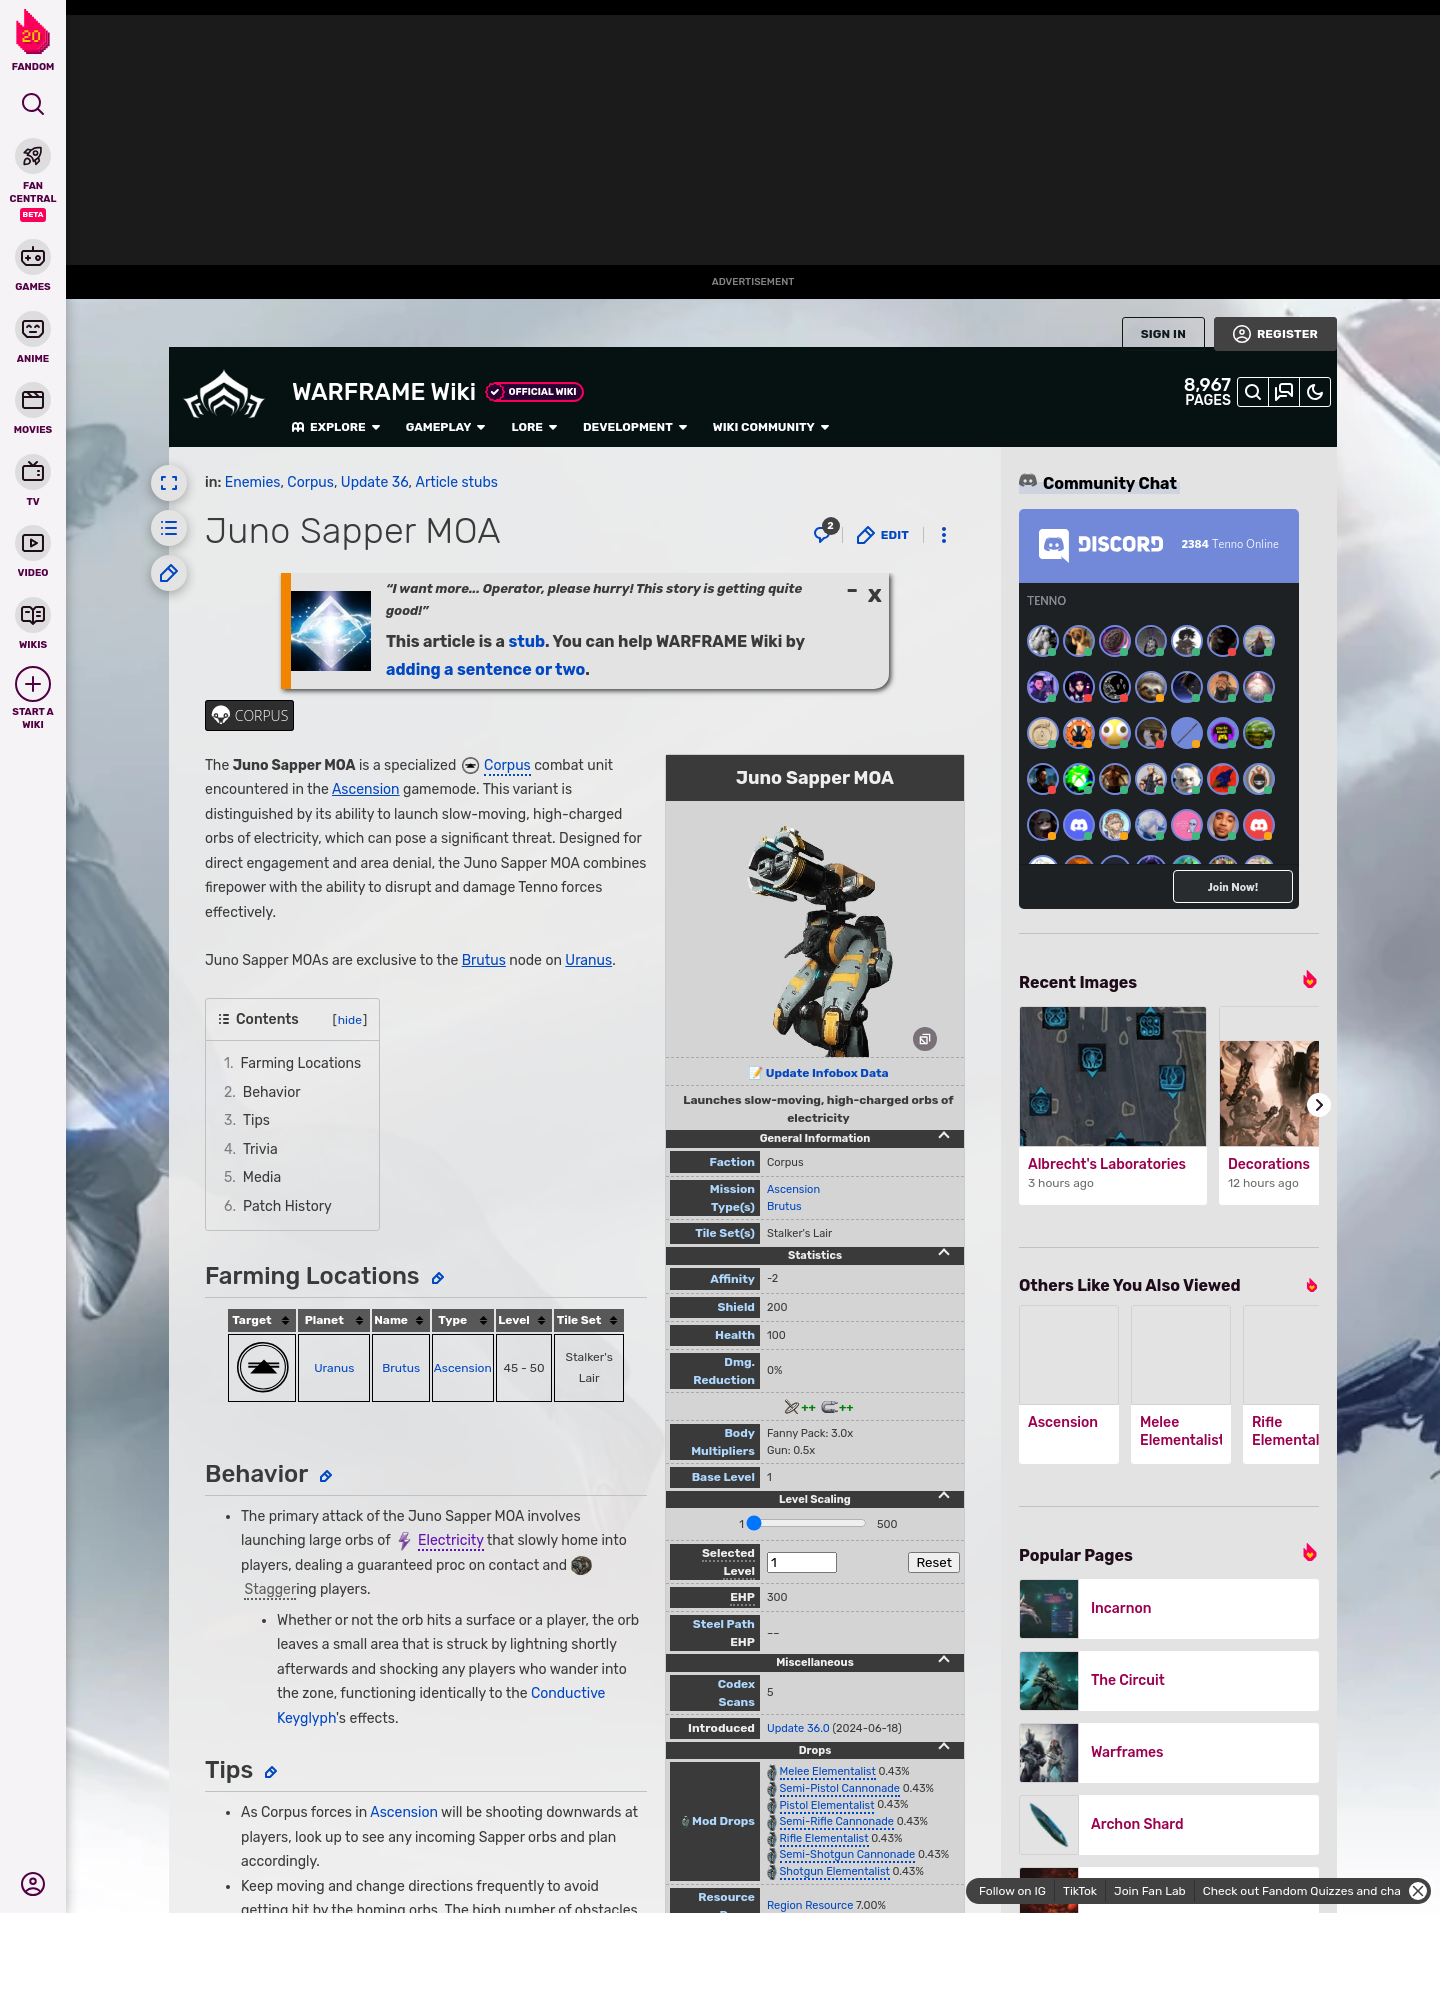The height and width of the screenshot is (2000, 1440).
Task: Toggle dark theme moon icon
Action: [x=1315, y=392]
